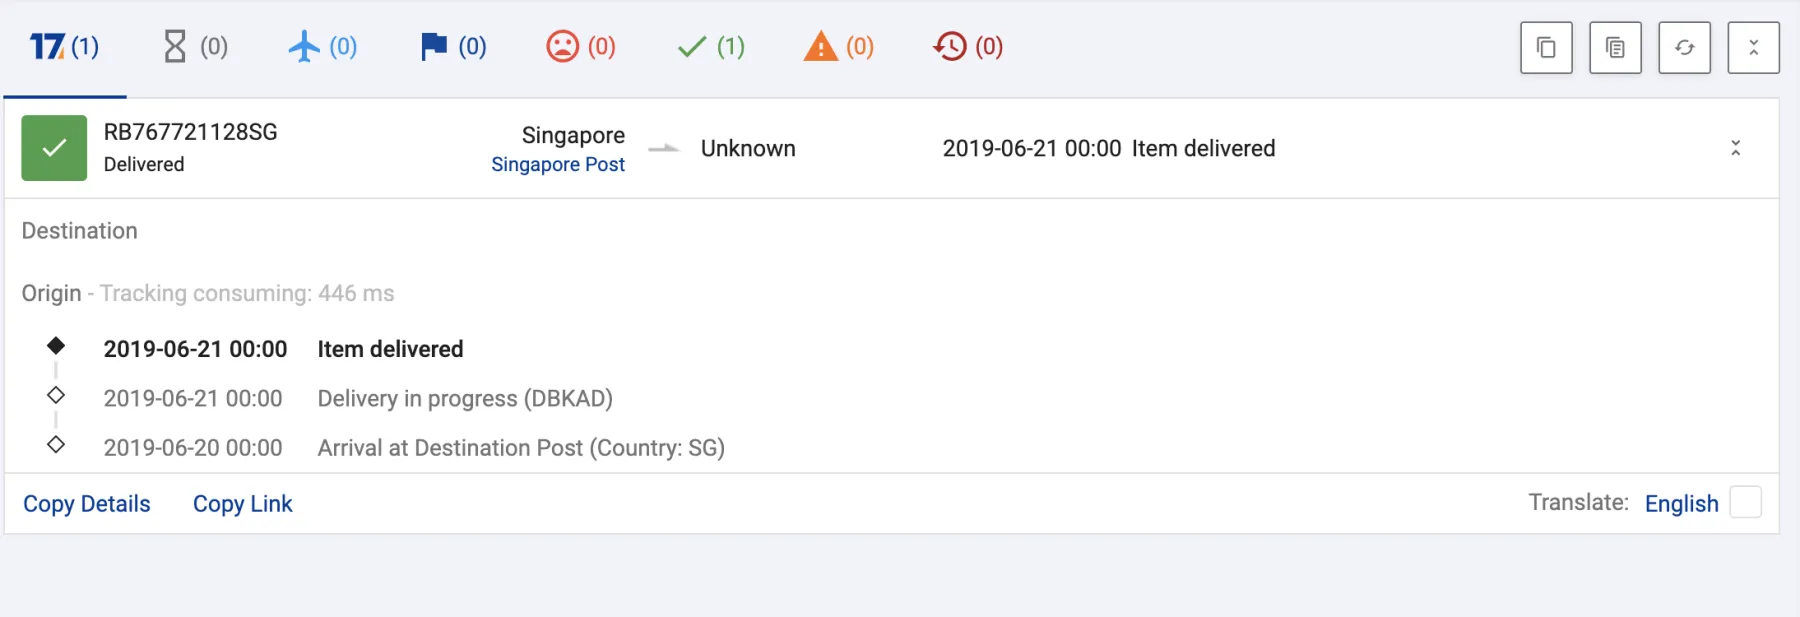Click the Copy Details link

(x=87, y=504)
